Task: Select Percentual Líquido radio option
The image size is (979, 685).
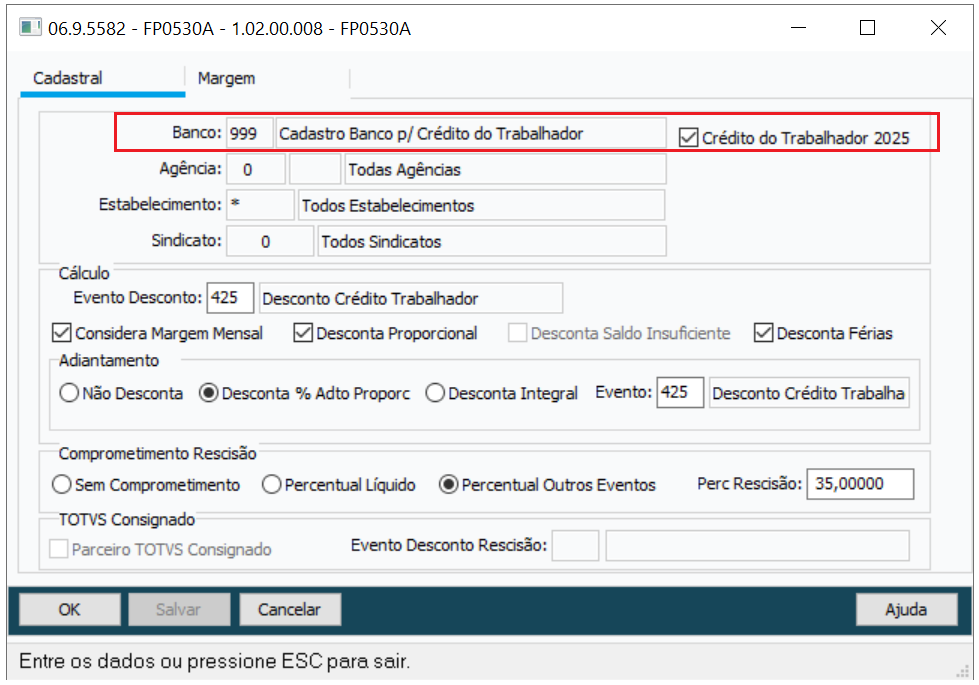Action: click(271, 484)
